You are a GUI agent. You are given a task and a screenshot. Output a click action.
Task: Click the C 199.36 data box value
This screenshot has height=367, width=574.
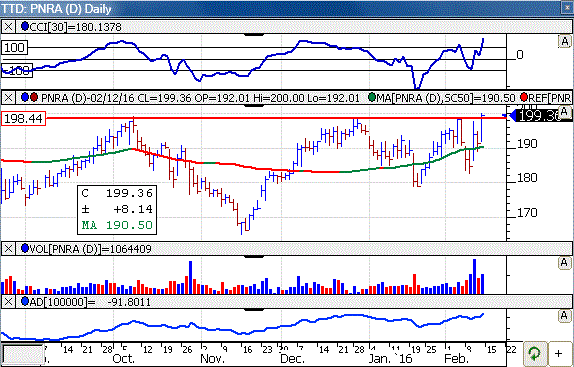[129, 193]
